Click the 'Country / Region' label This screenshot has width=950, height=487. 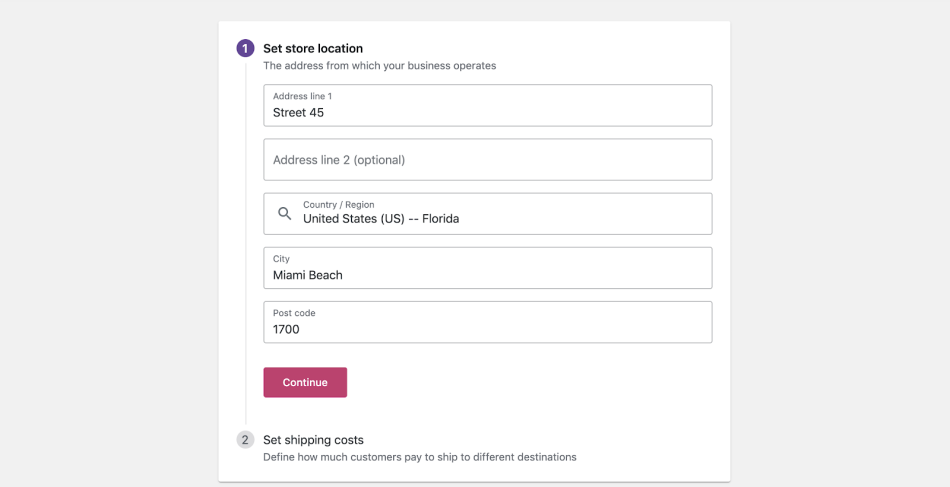point(339,205)
